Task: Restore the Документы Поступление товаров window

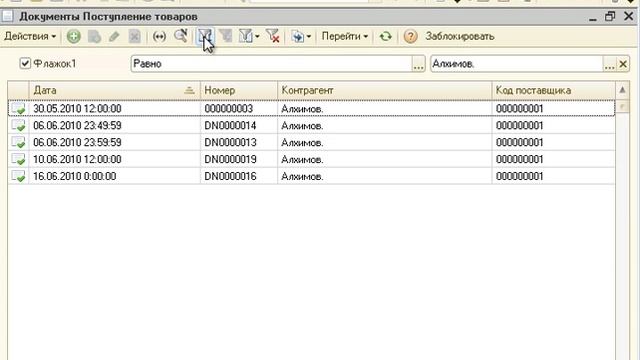Action: coord(610,16)
